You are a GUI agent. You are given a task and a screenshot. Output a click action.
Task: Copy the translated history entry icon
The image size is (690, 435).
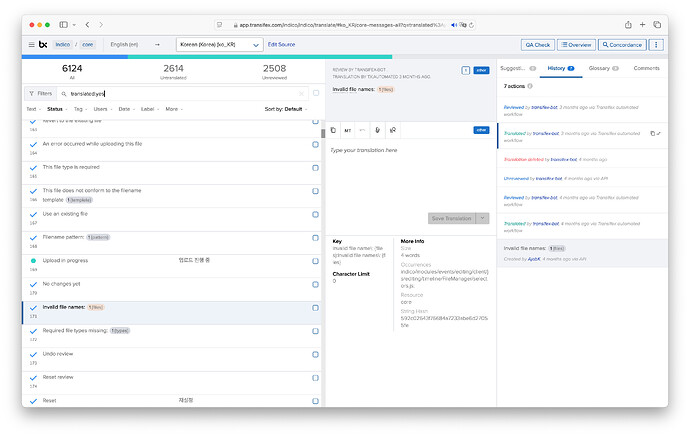[653, 133]
